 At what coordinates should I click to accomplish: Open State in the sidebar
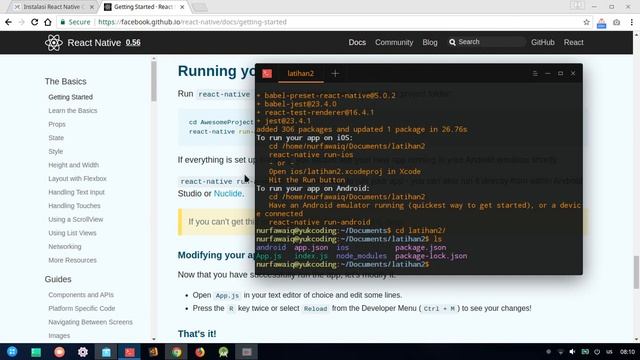click(56, 138)
